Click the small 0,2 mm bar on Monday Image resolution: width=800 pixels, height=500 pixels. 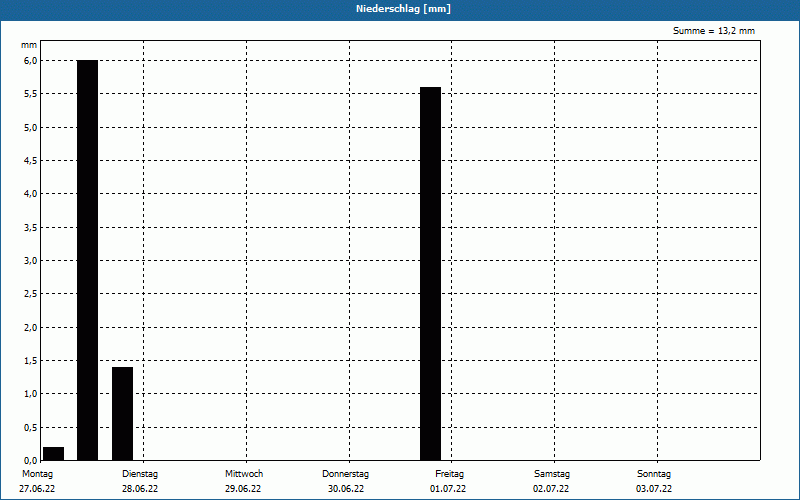(54, 454)
